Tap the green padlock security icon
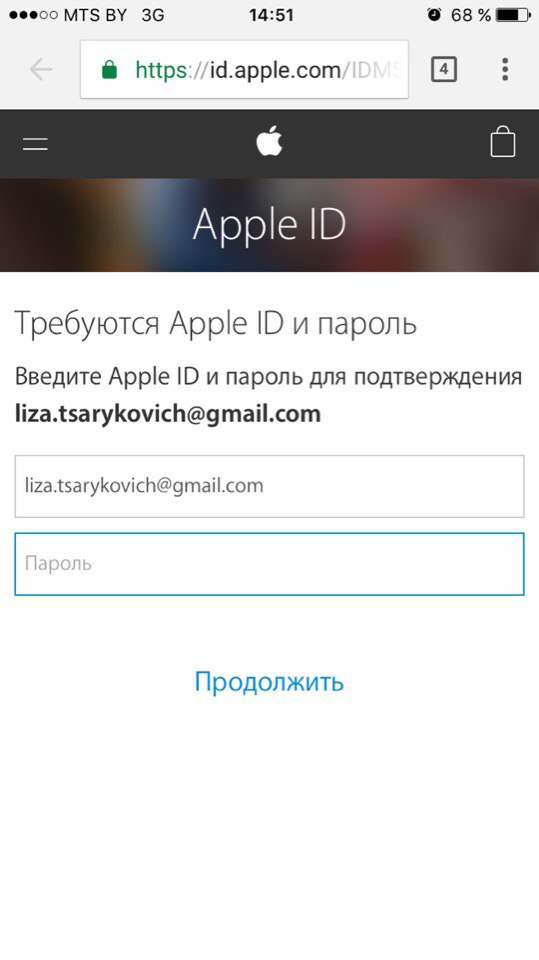This screenshot has width=539, height=960. click(109, 70)
